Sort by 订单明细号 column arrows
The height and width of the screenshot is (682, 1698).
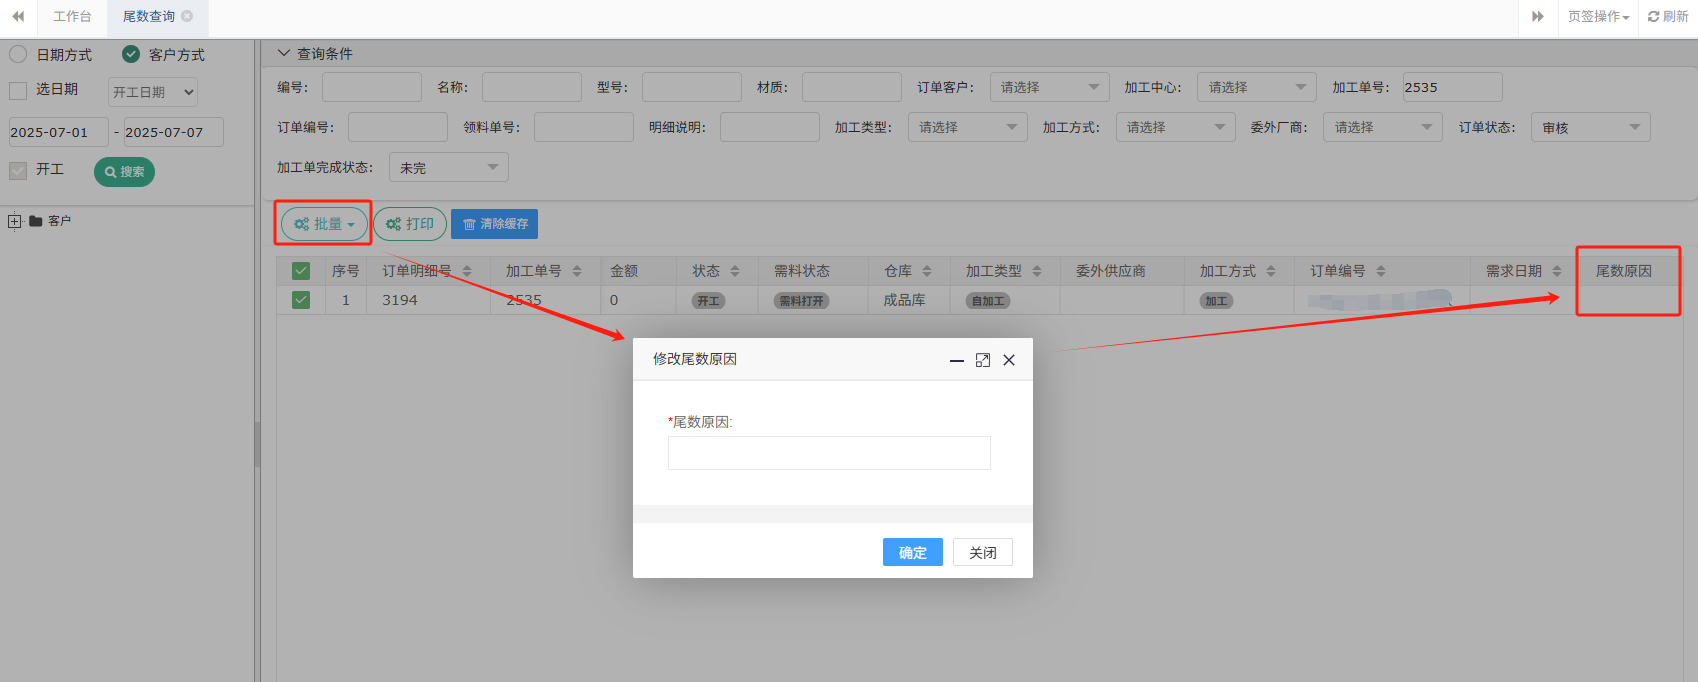pos(467,271)
